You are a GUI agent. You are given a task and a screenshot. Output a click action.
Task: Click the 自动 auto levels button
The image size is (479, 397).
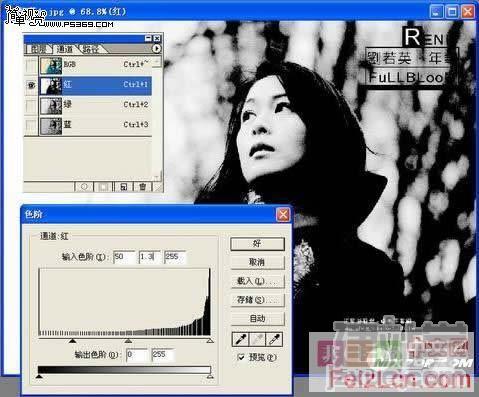click(257, 319)
